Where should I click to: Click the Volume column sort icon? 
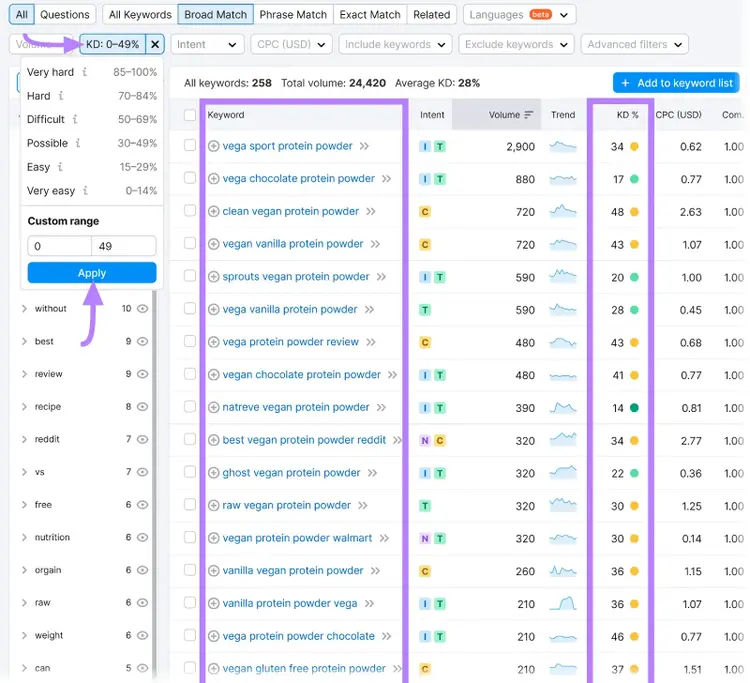[529, 115]
